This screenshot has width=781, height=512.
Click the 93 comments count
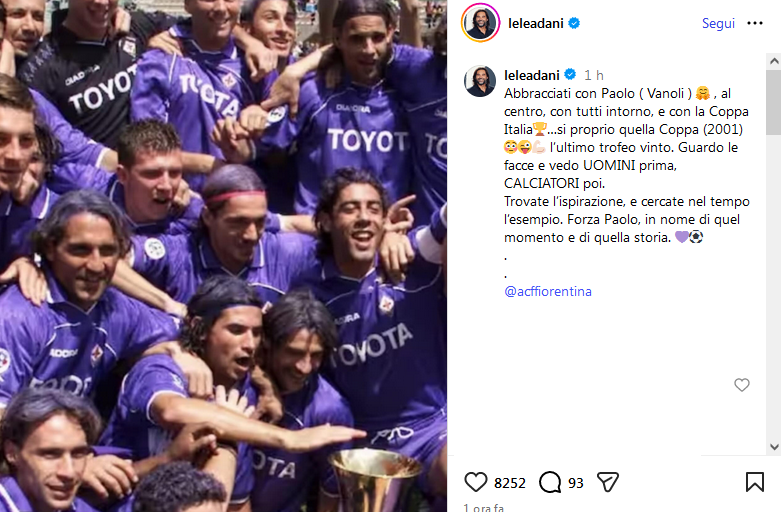[x=575, y=483]
